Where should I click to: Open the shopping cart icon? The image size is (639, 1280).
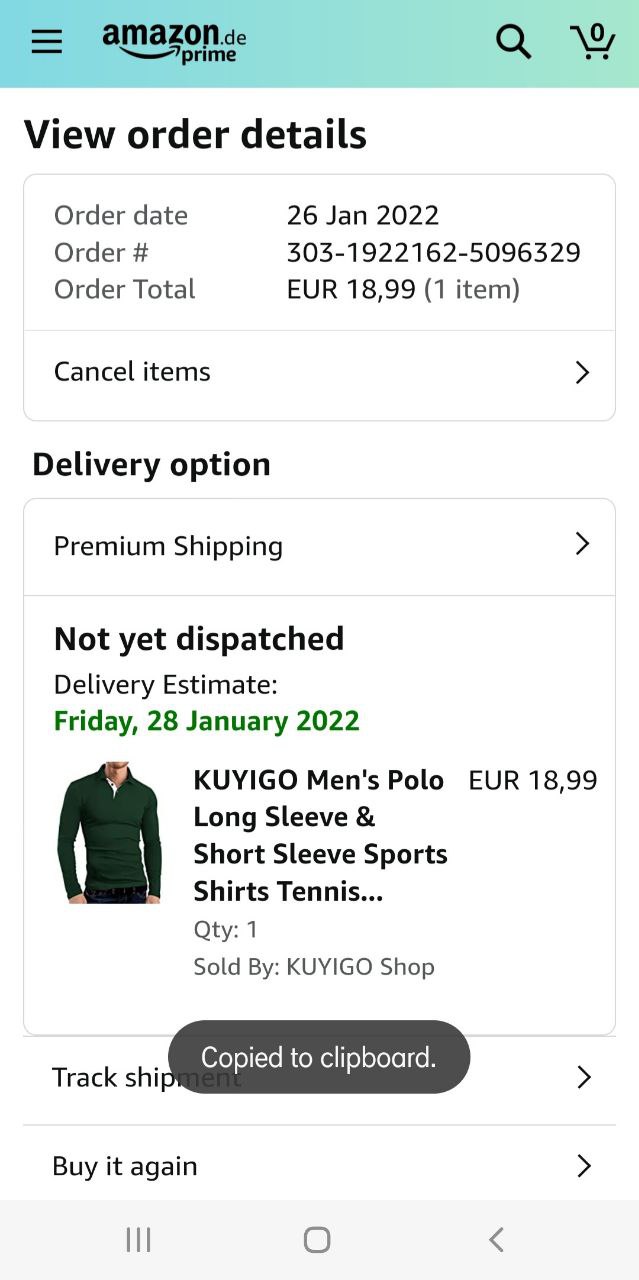coord(592,42)
